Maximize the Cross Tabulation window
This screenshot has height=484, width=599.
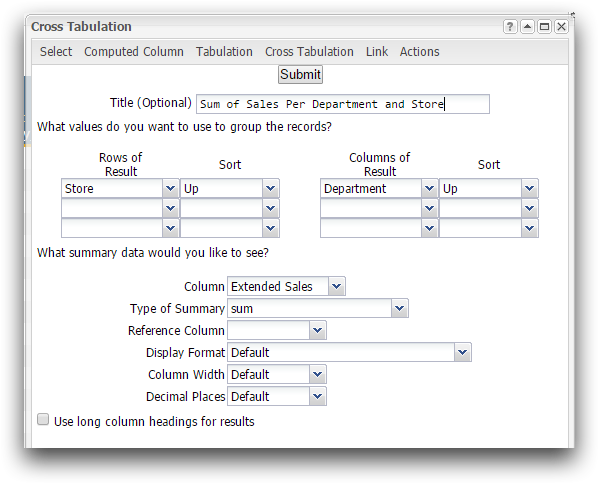[x=544, y=27]
